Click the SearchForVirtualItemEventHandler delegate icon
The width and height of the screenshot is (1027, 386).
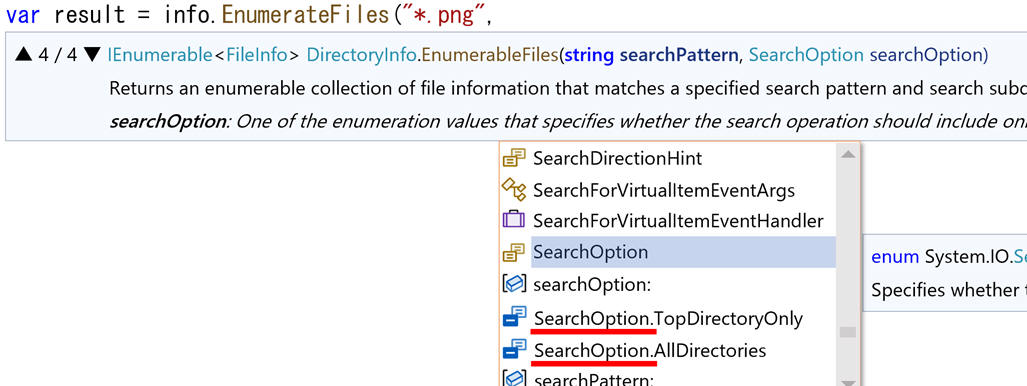(514, 220)
